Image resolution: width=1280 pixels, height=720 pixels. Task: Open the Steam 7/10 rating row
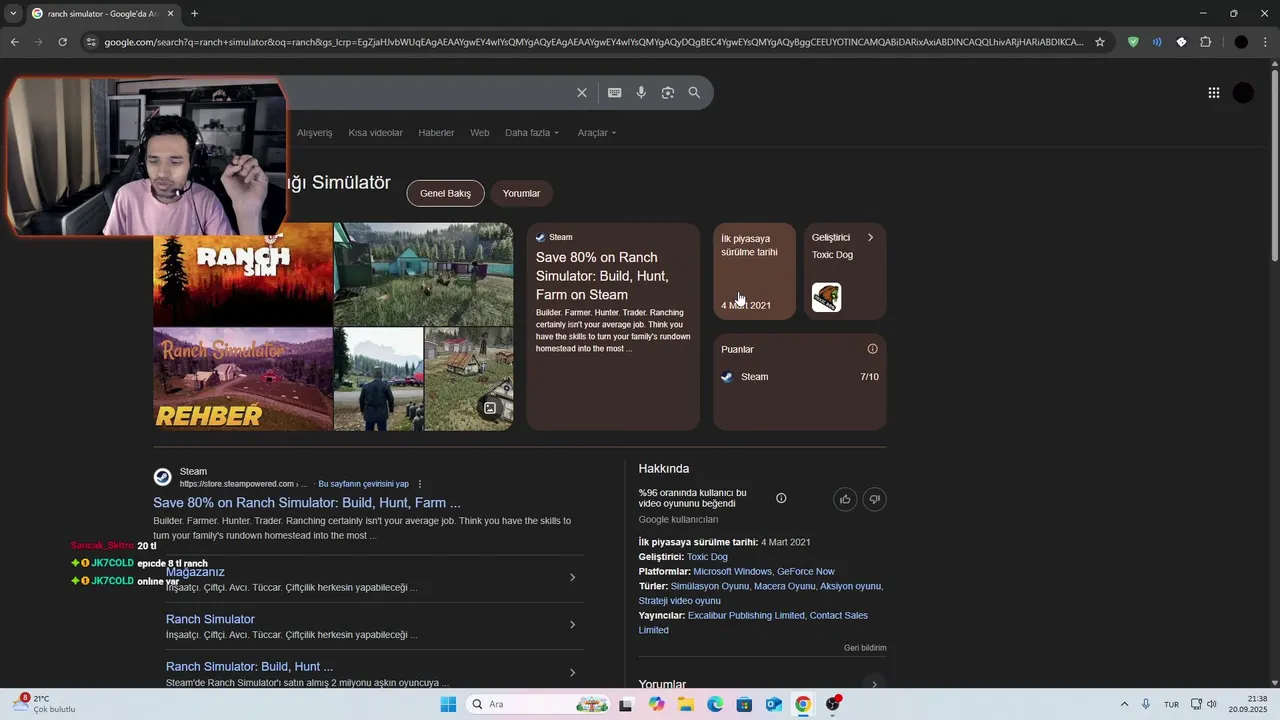point(799,377)
